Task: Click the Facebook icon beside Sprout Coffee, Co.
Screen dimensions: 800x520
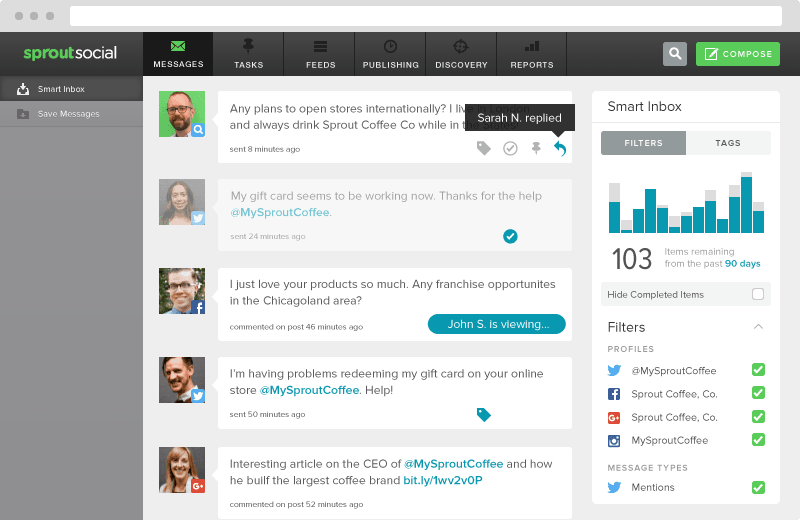Action: point(614,394)
